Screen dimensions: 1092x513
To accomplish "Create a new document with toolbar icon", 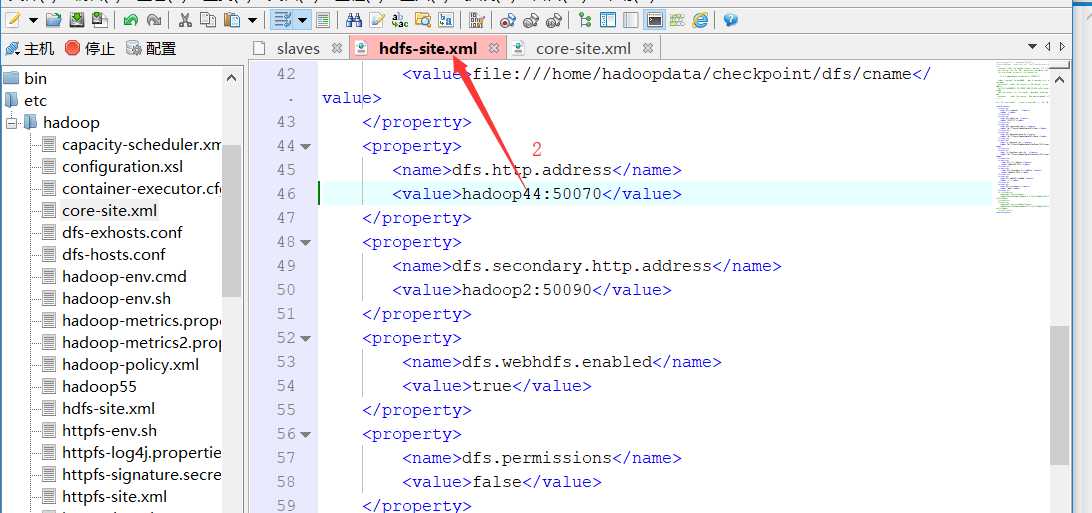I will 13,19.
